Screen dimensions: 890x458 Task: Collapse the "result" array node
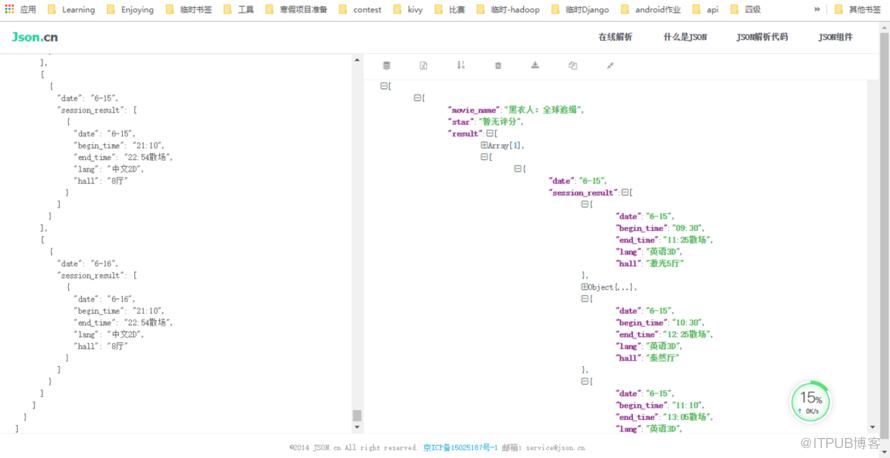tap(490, 133)
